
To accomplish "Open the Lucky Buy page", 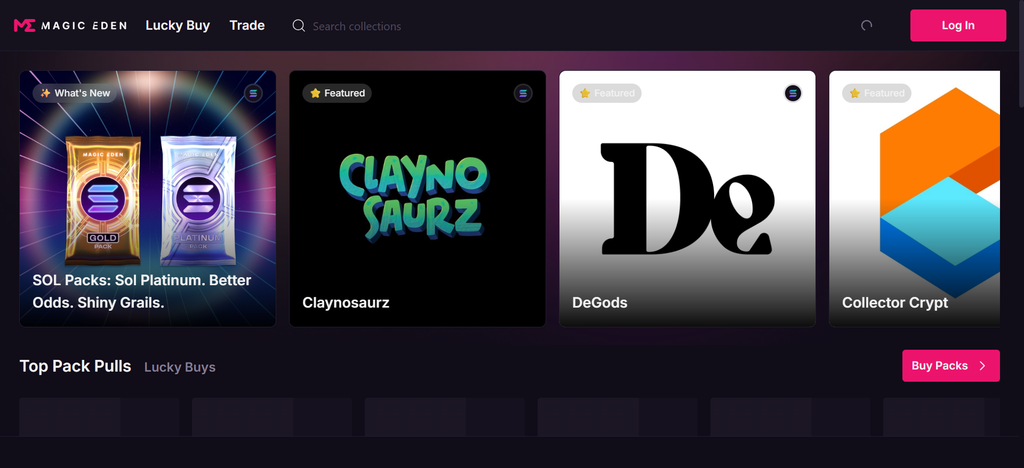I will (x=178, y=25).
